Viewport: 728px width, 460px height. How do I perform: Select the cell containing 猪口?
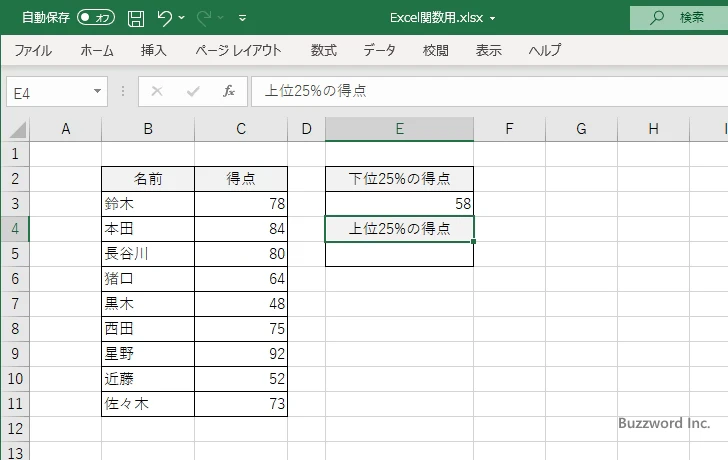pyautogui.click(x=148, y=279)
